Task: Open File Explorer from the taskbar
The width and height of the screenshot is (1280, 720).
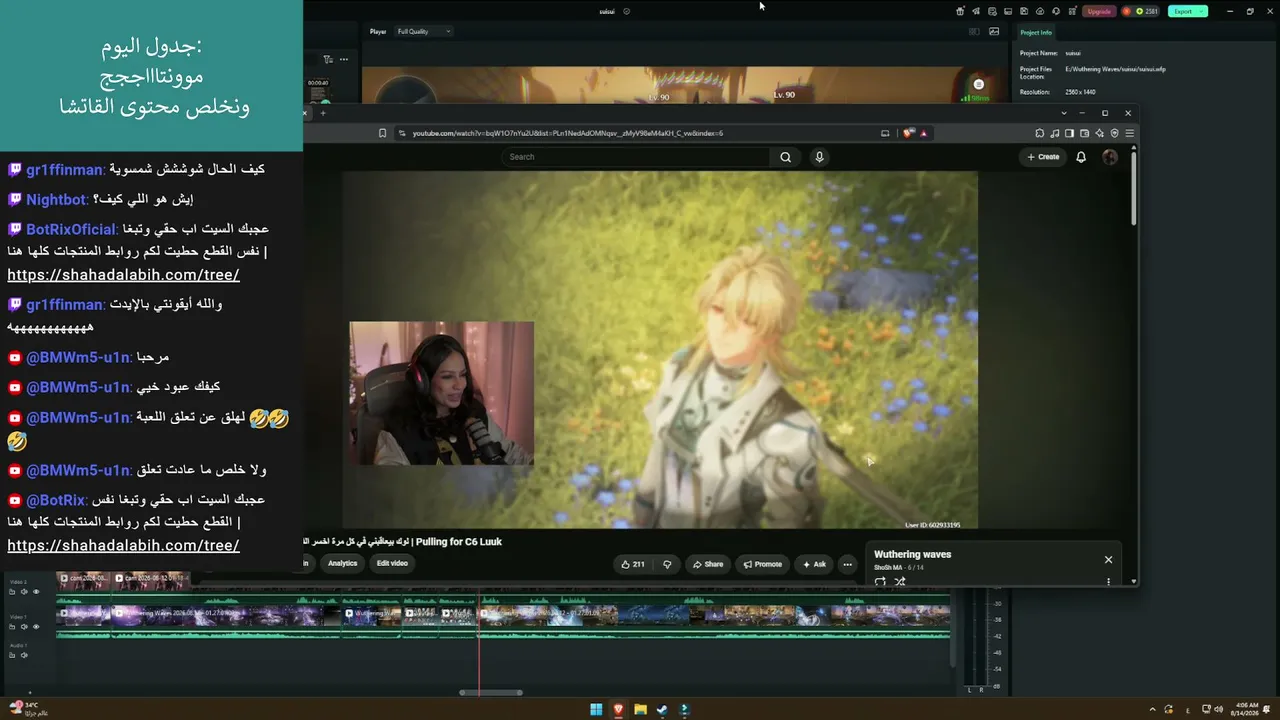Action: coord(640,710)
